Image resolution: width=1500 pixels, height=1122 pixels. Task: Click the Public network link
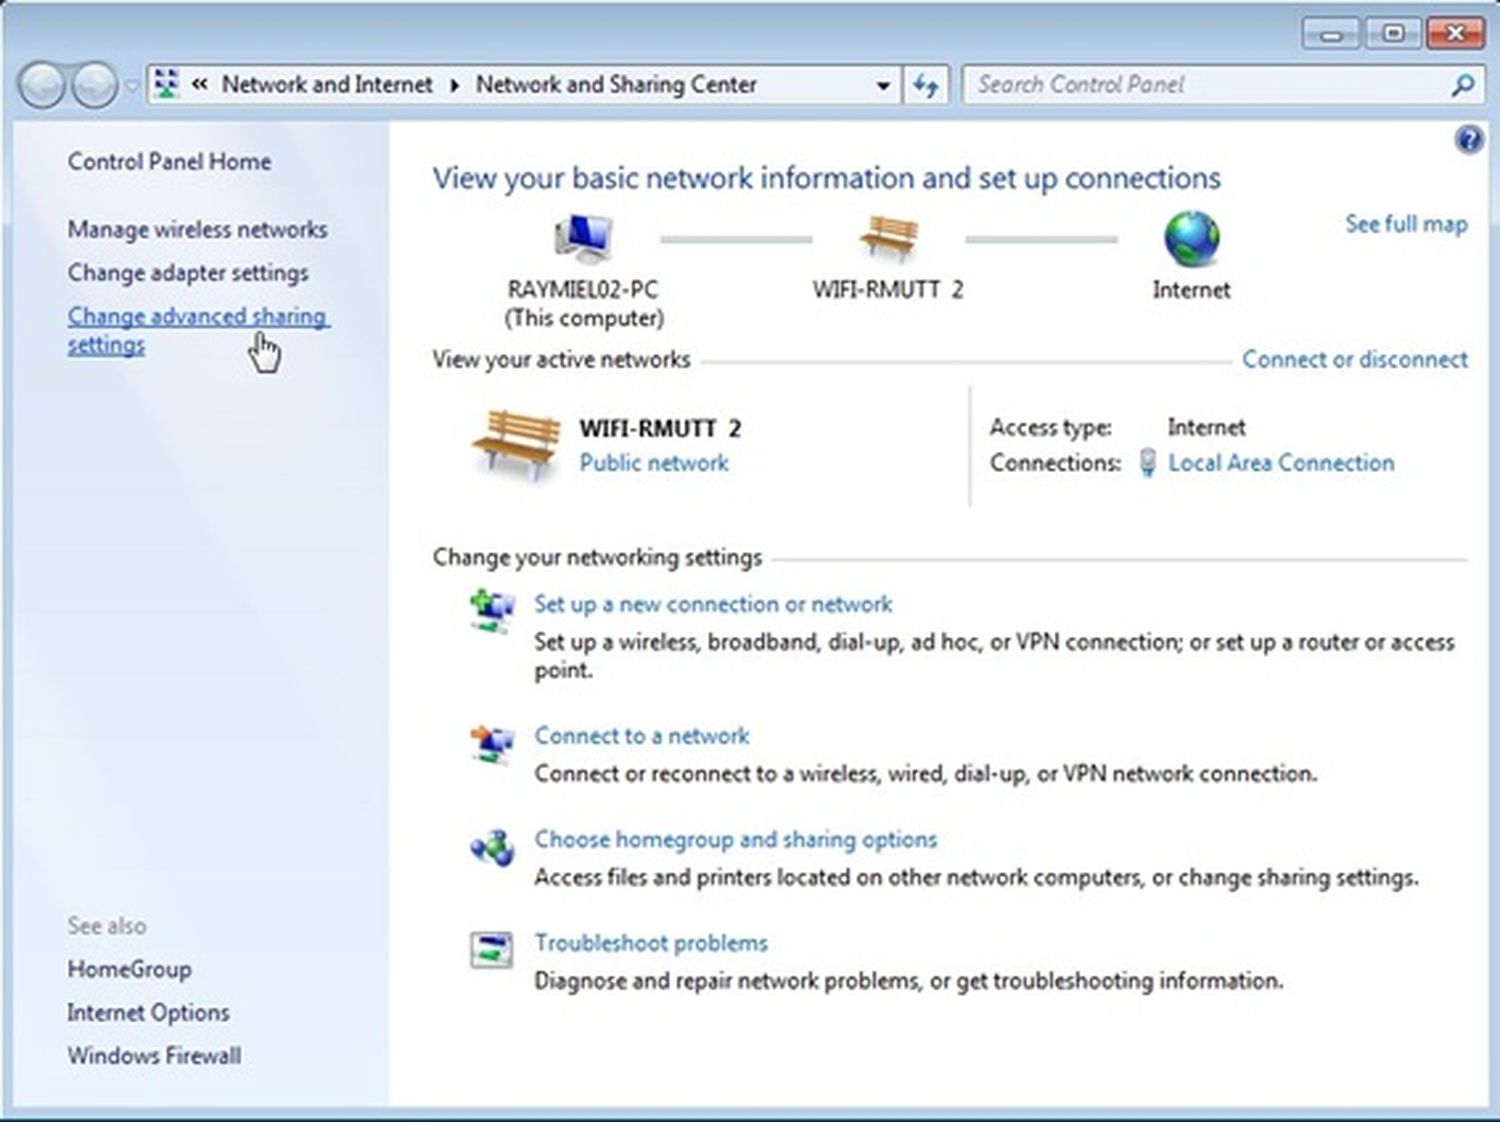click(x=654, y=463)
